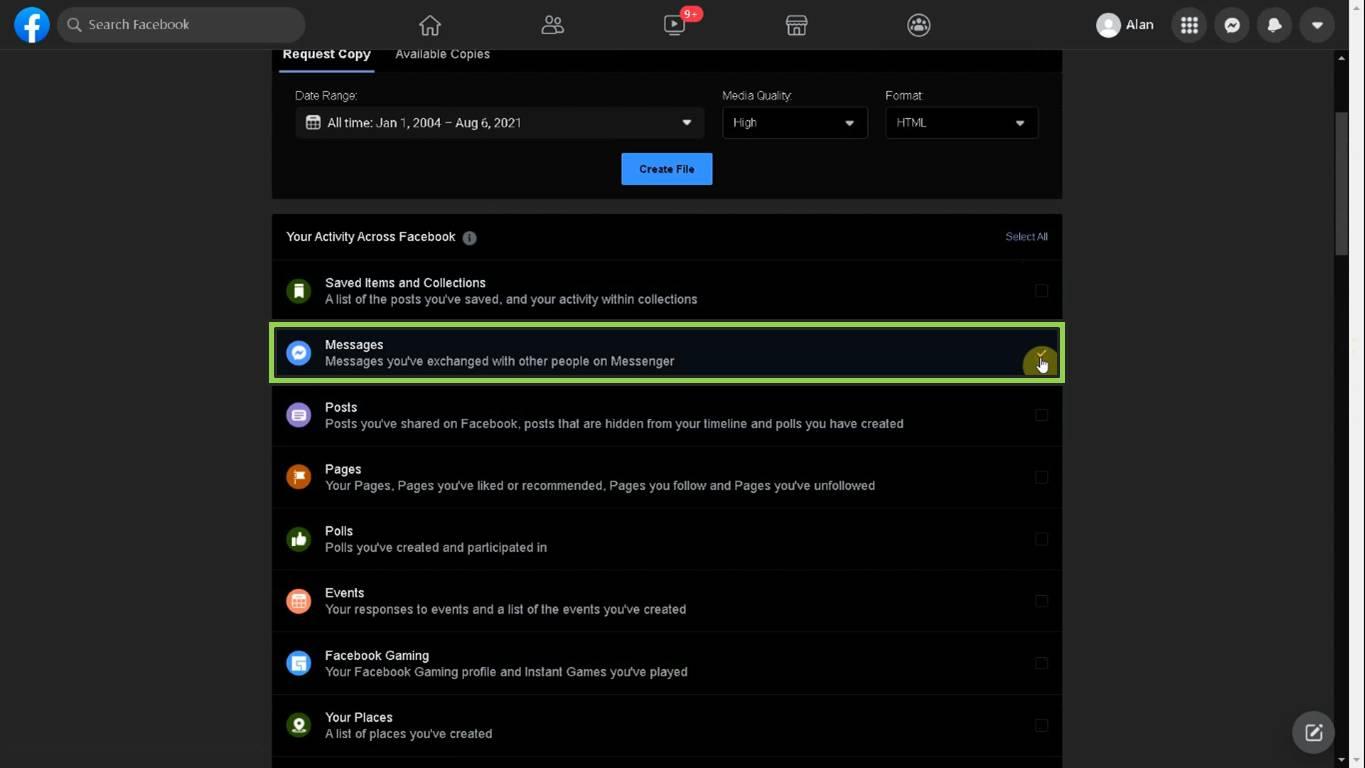Click the Pages row flag icon
This screenshot has width=1365, height=768.
(298, 477)
